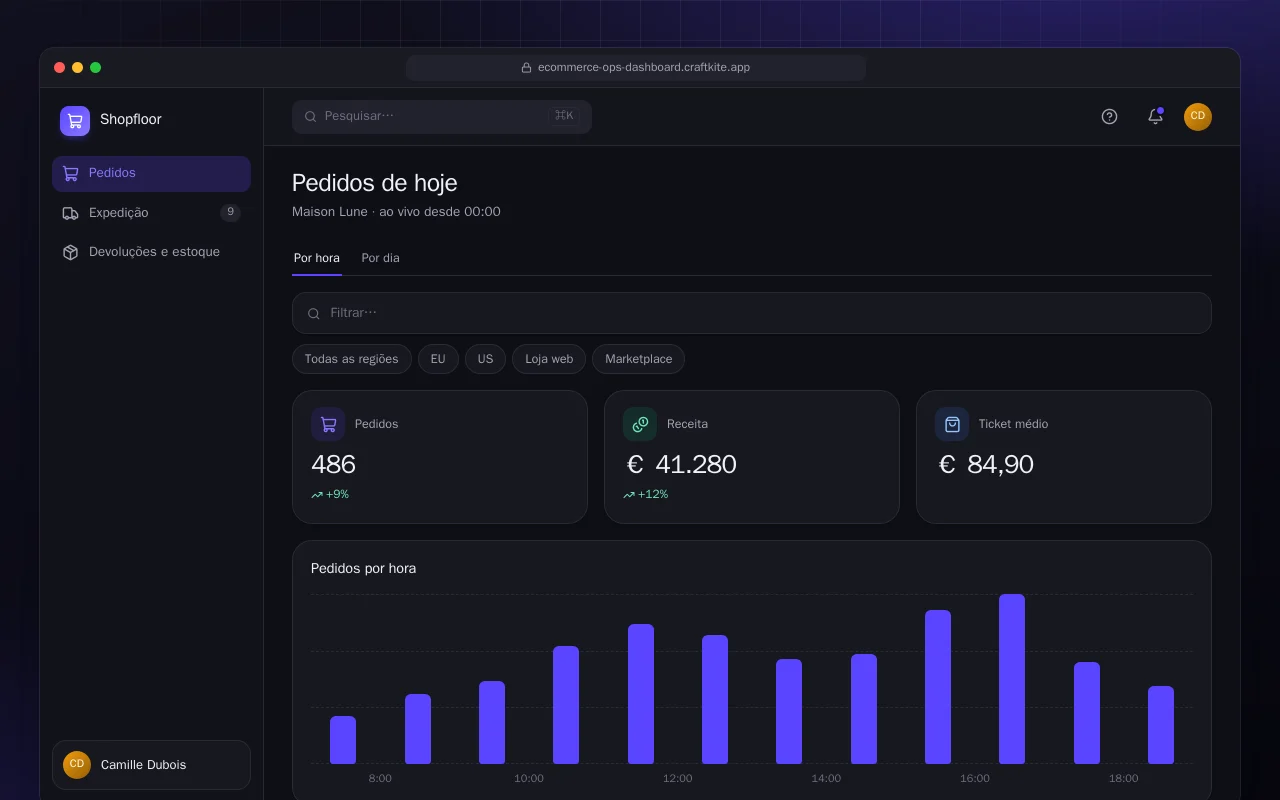Click the € 84,90 average ticket value

tap(985, 464)
